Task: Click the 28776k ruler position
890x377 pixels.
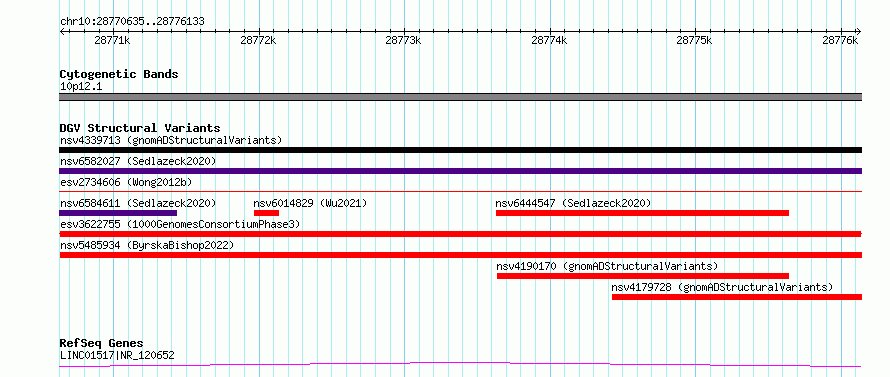Action: tap(841, 41)
